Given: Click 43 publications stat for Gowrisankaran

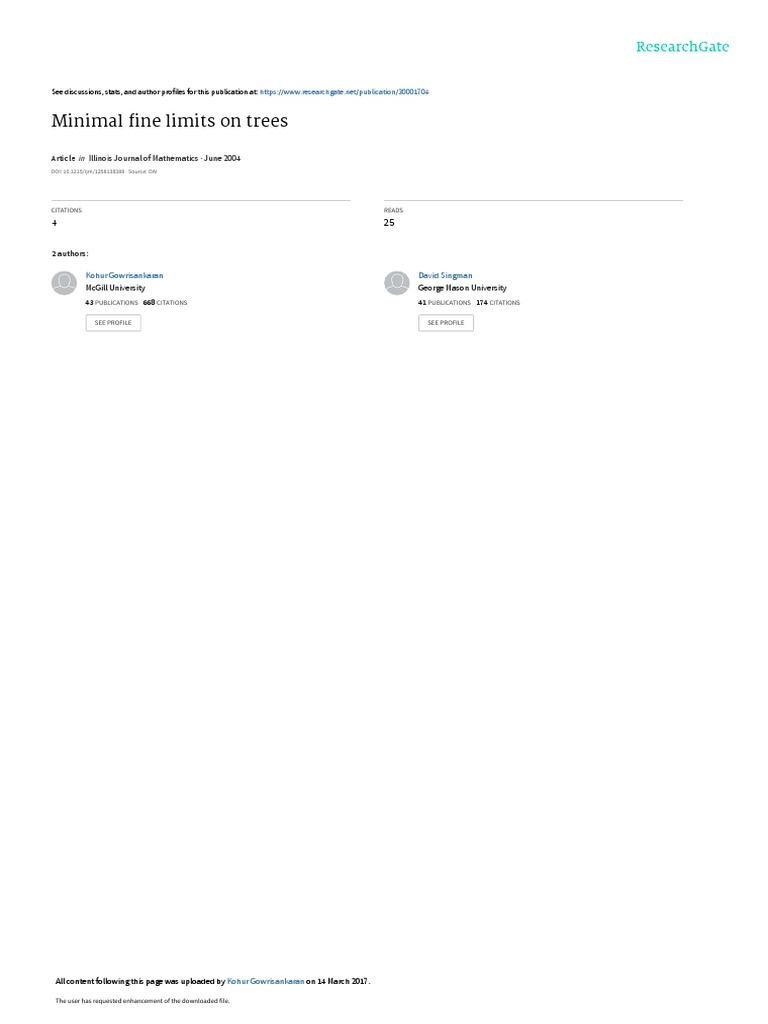Looking at the screenshot, I should pos(112,302).
